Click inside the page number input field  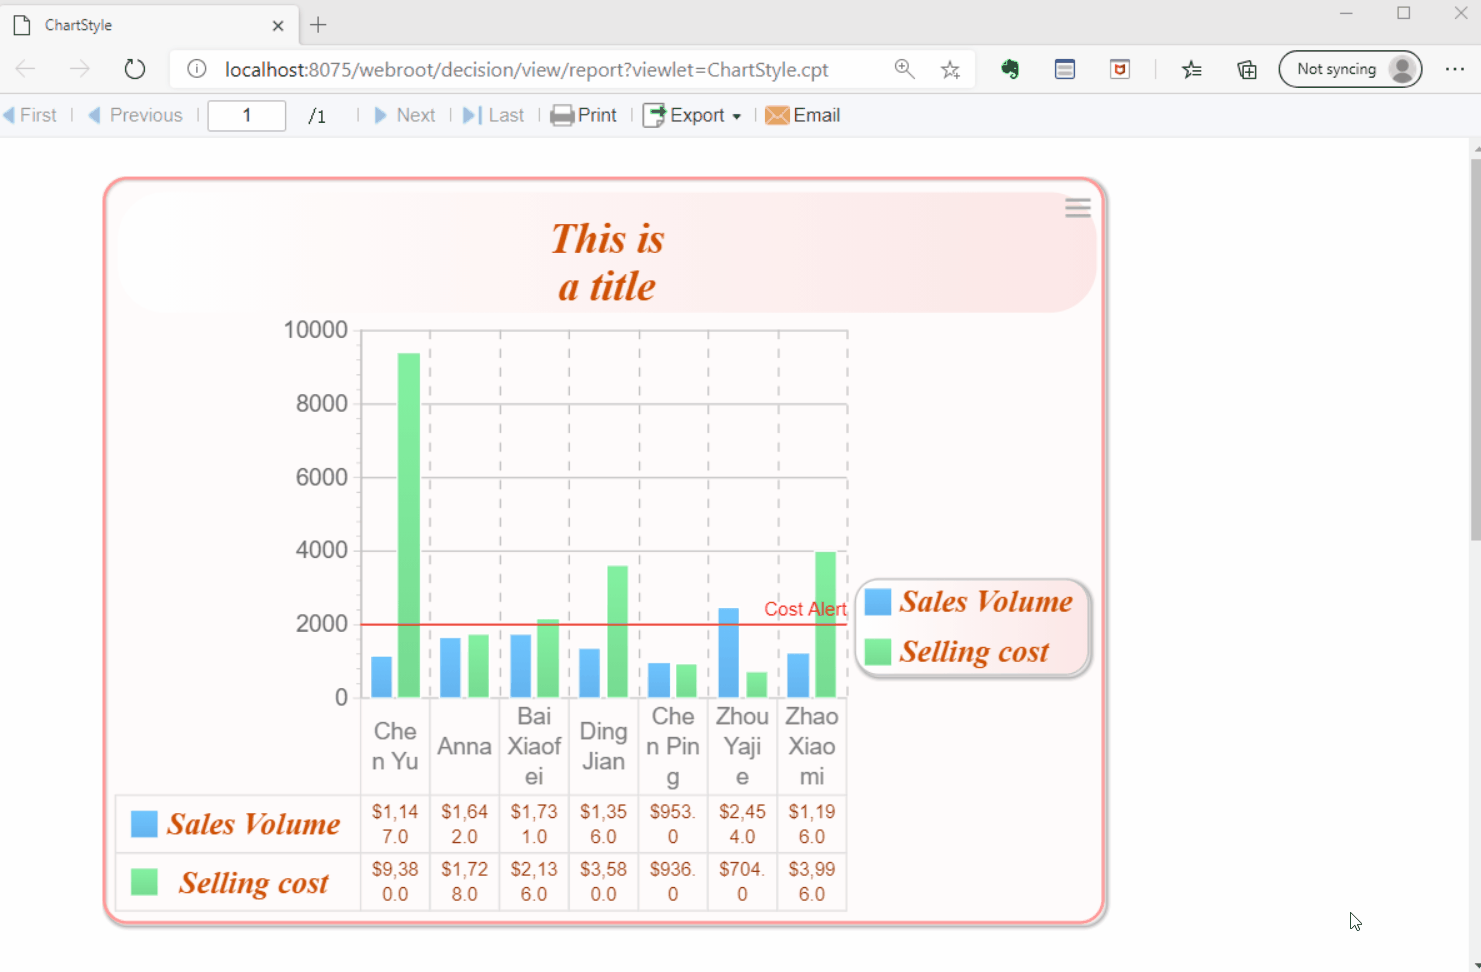pyautogui.click(x=246, y=115)
